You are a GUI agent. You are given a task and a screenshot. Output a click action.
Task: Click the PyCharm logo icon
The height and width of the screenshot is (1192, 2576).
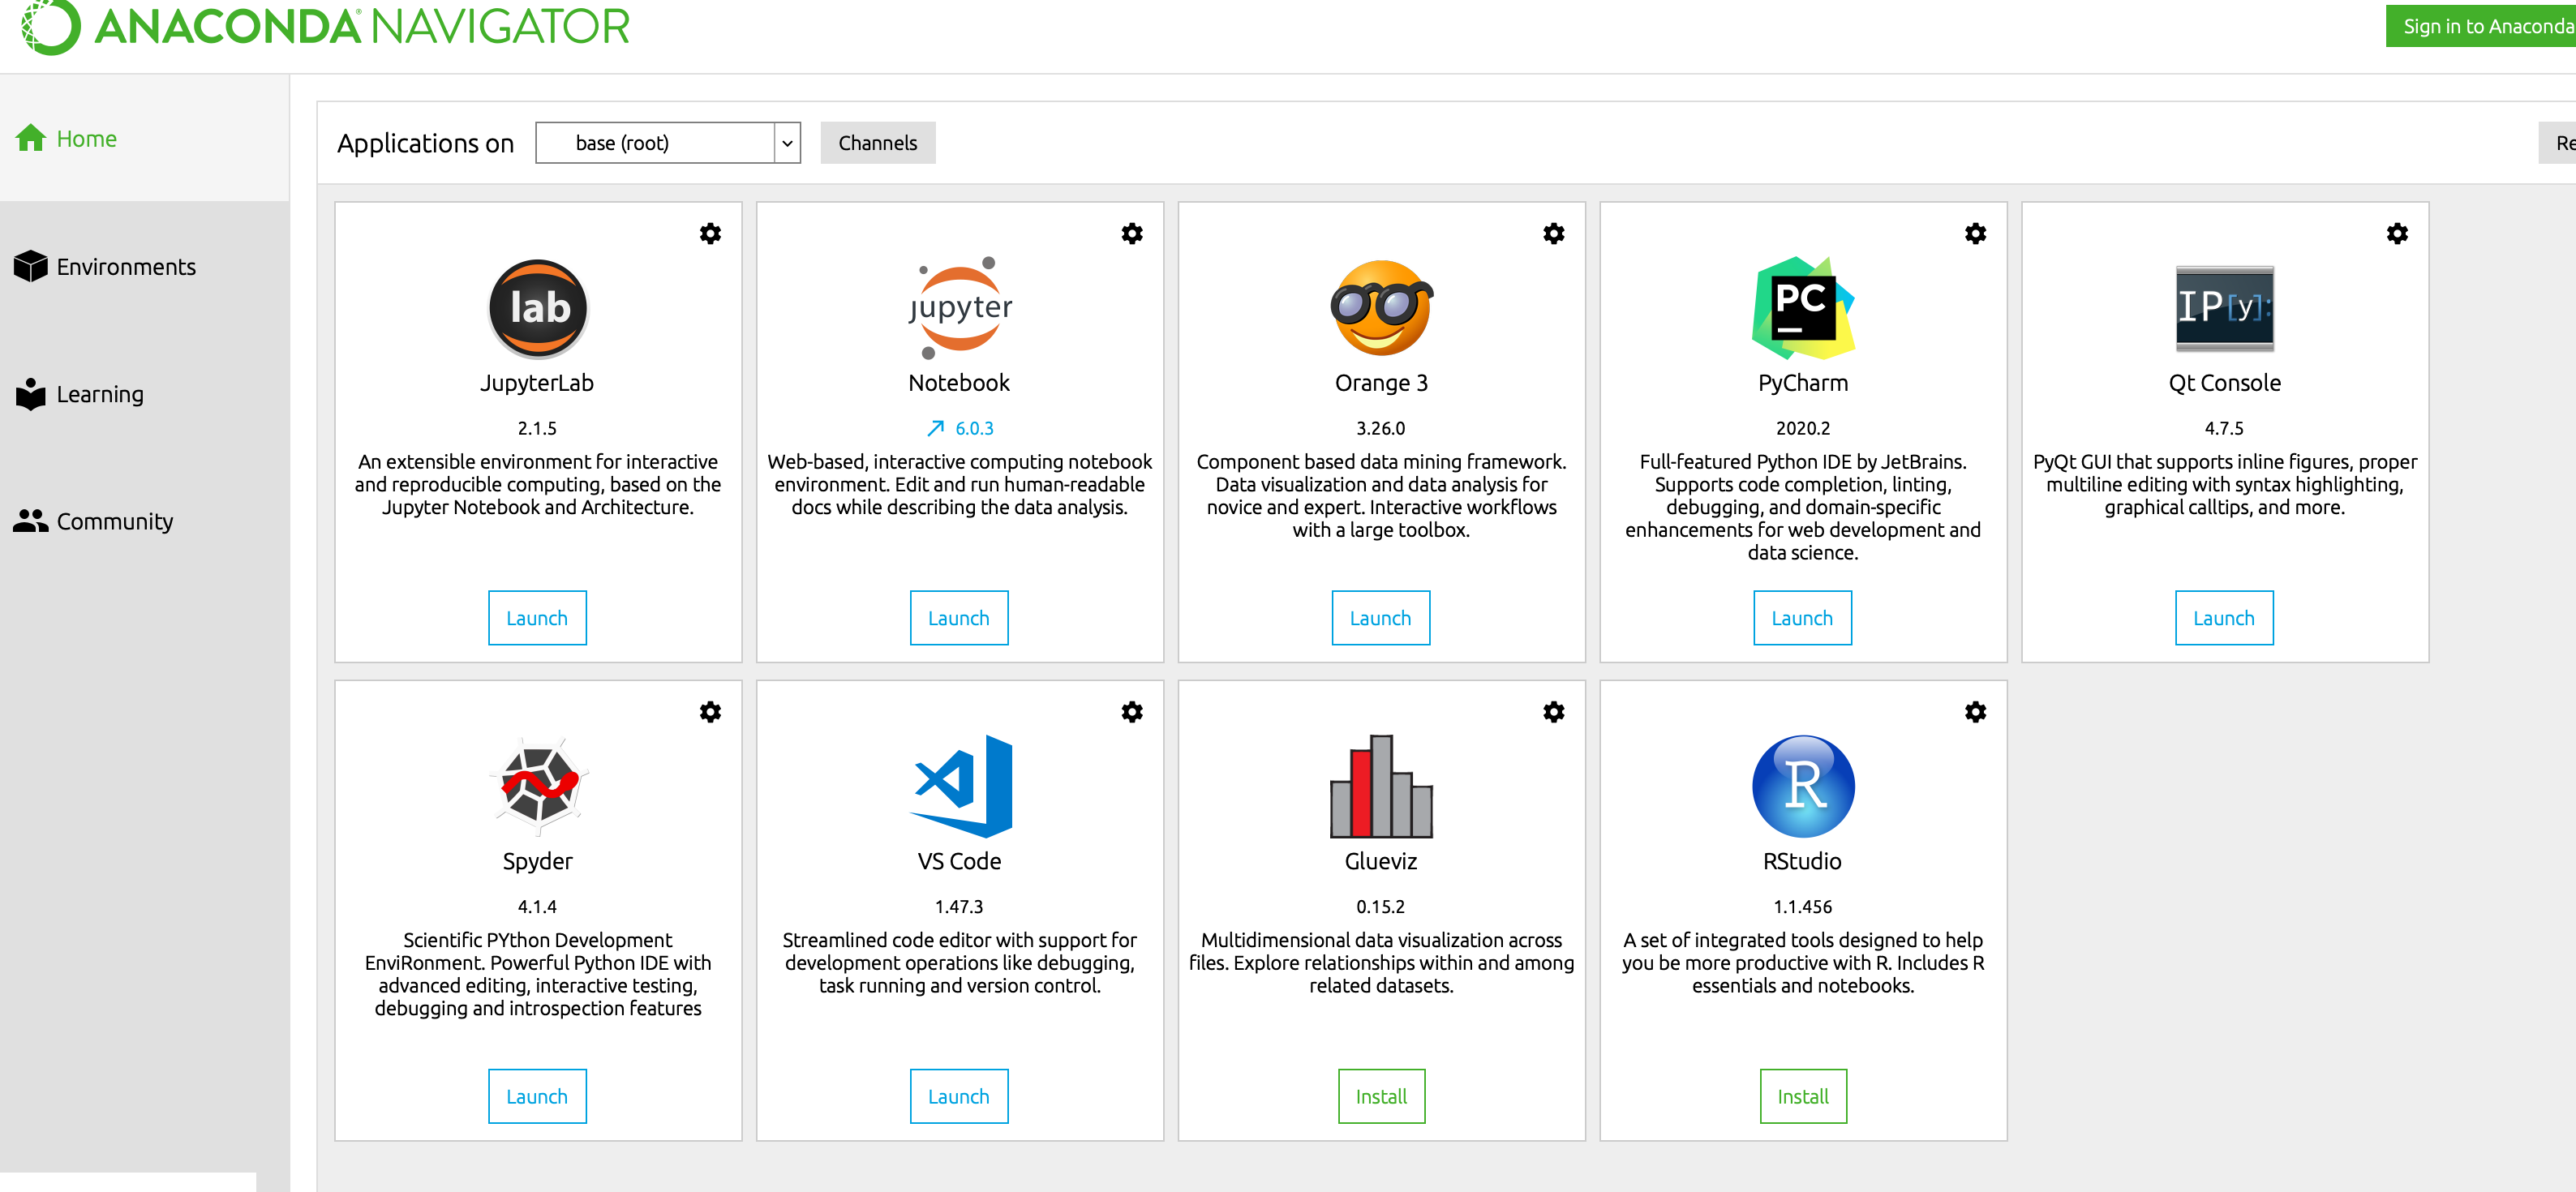[1802, 308]
